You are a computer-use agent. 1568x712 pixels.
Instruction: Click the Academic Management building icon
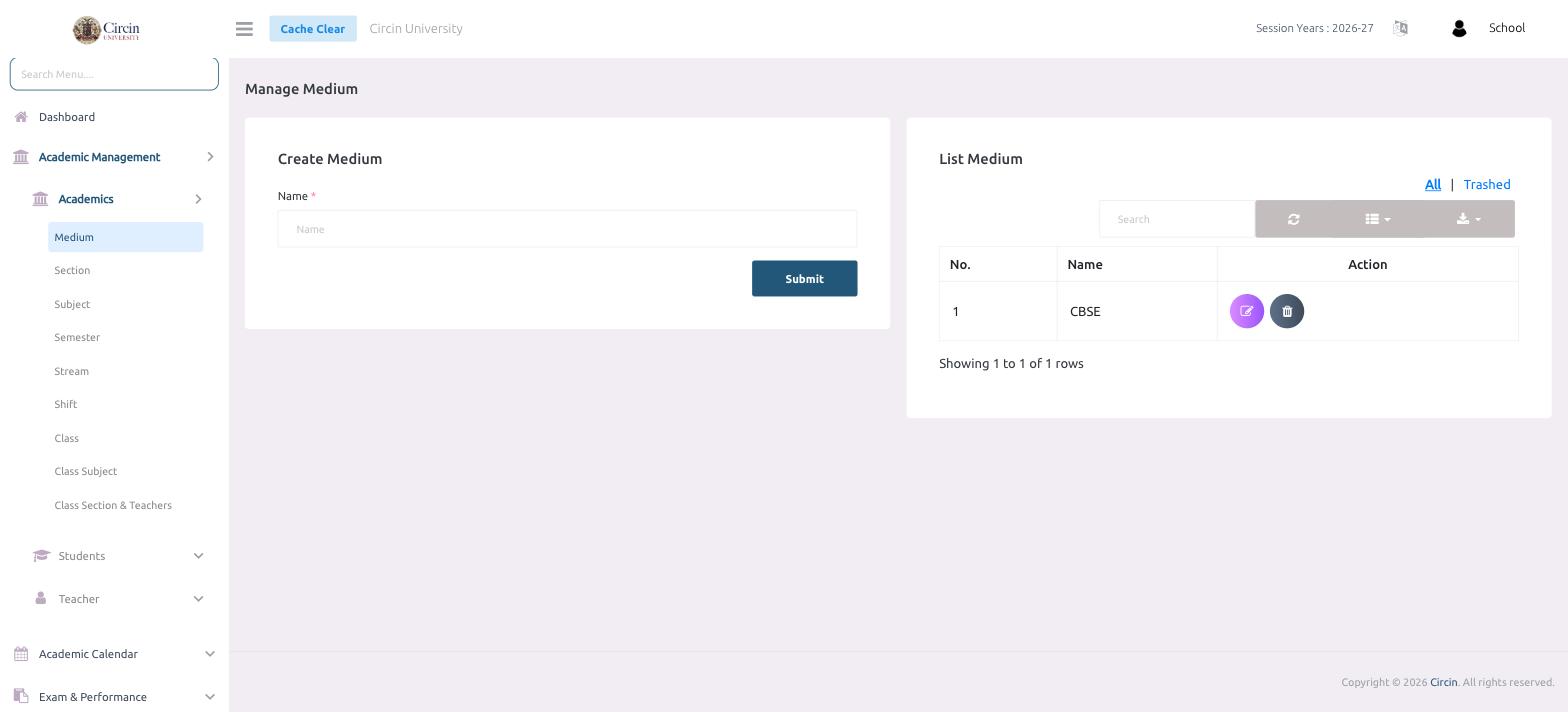[21, 157]
